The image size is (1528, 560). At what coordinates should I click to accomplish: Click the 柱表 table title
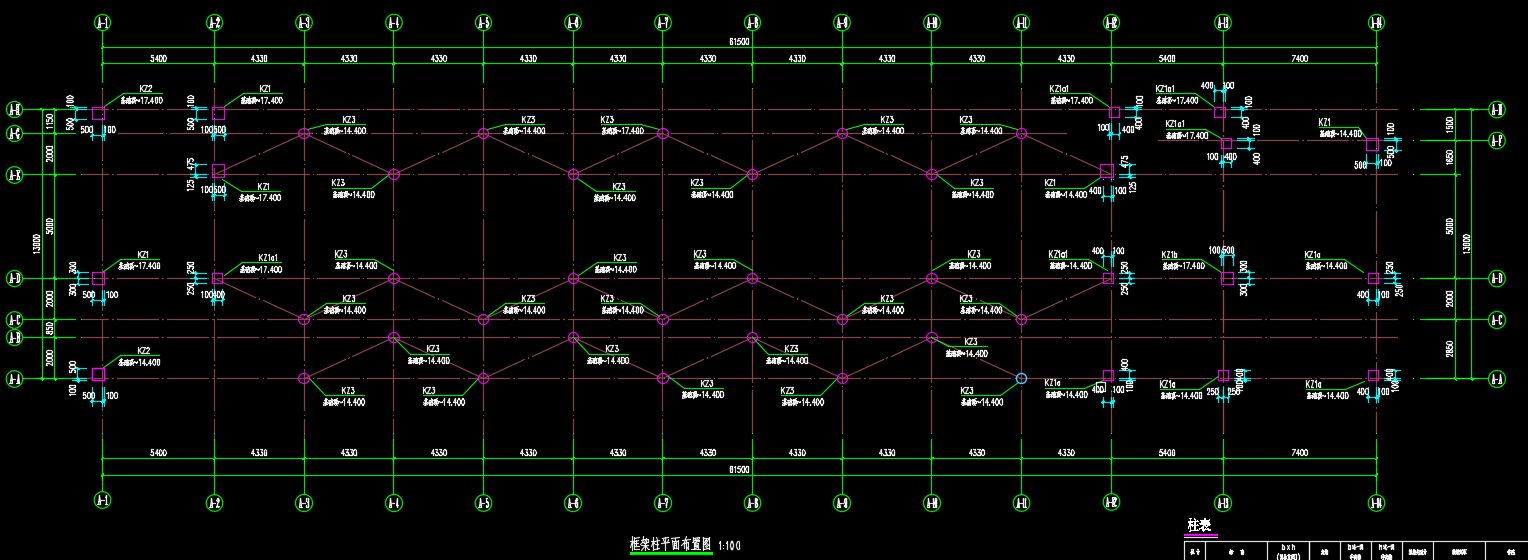(1199, 525)
